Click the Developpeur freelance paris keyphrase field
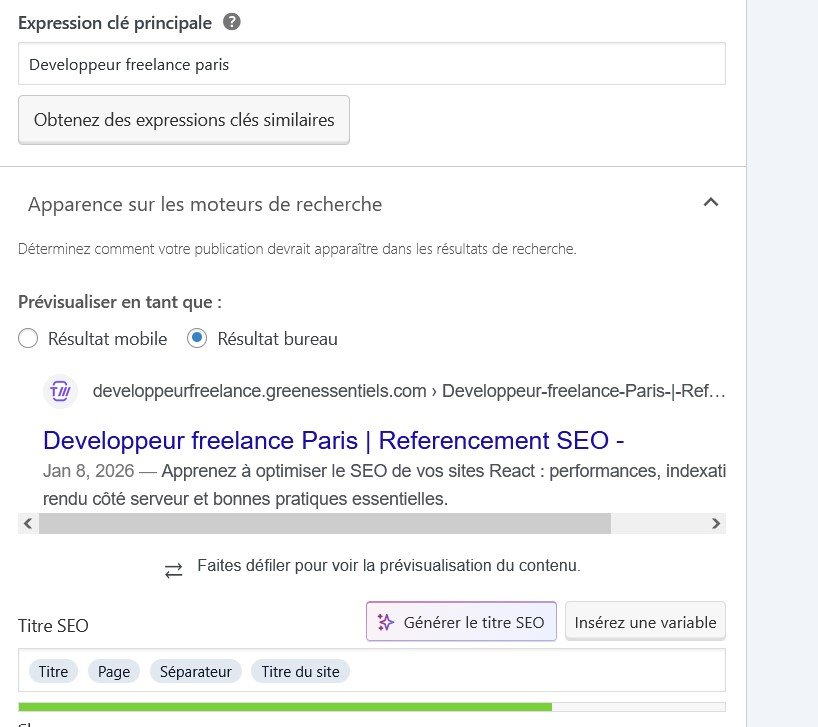 click(371, 63)
